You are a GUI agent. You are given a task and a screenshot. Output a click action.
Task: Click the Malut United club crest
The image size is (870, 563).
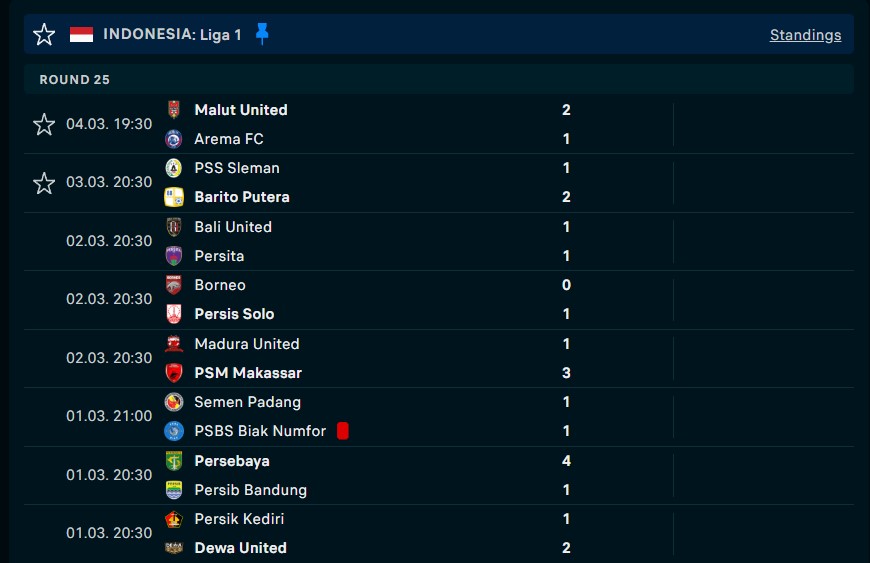(174, 110)
